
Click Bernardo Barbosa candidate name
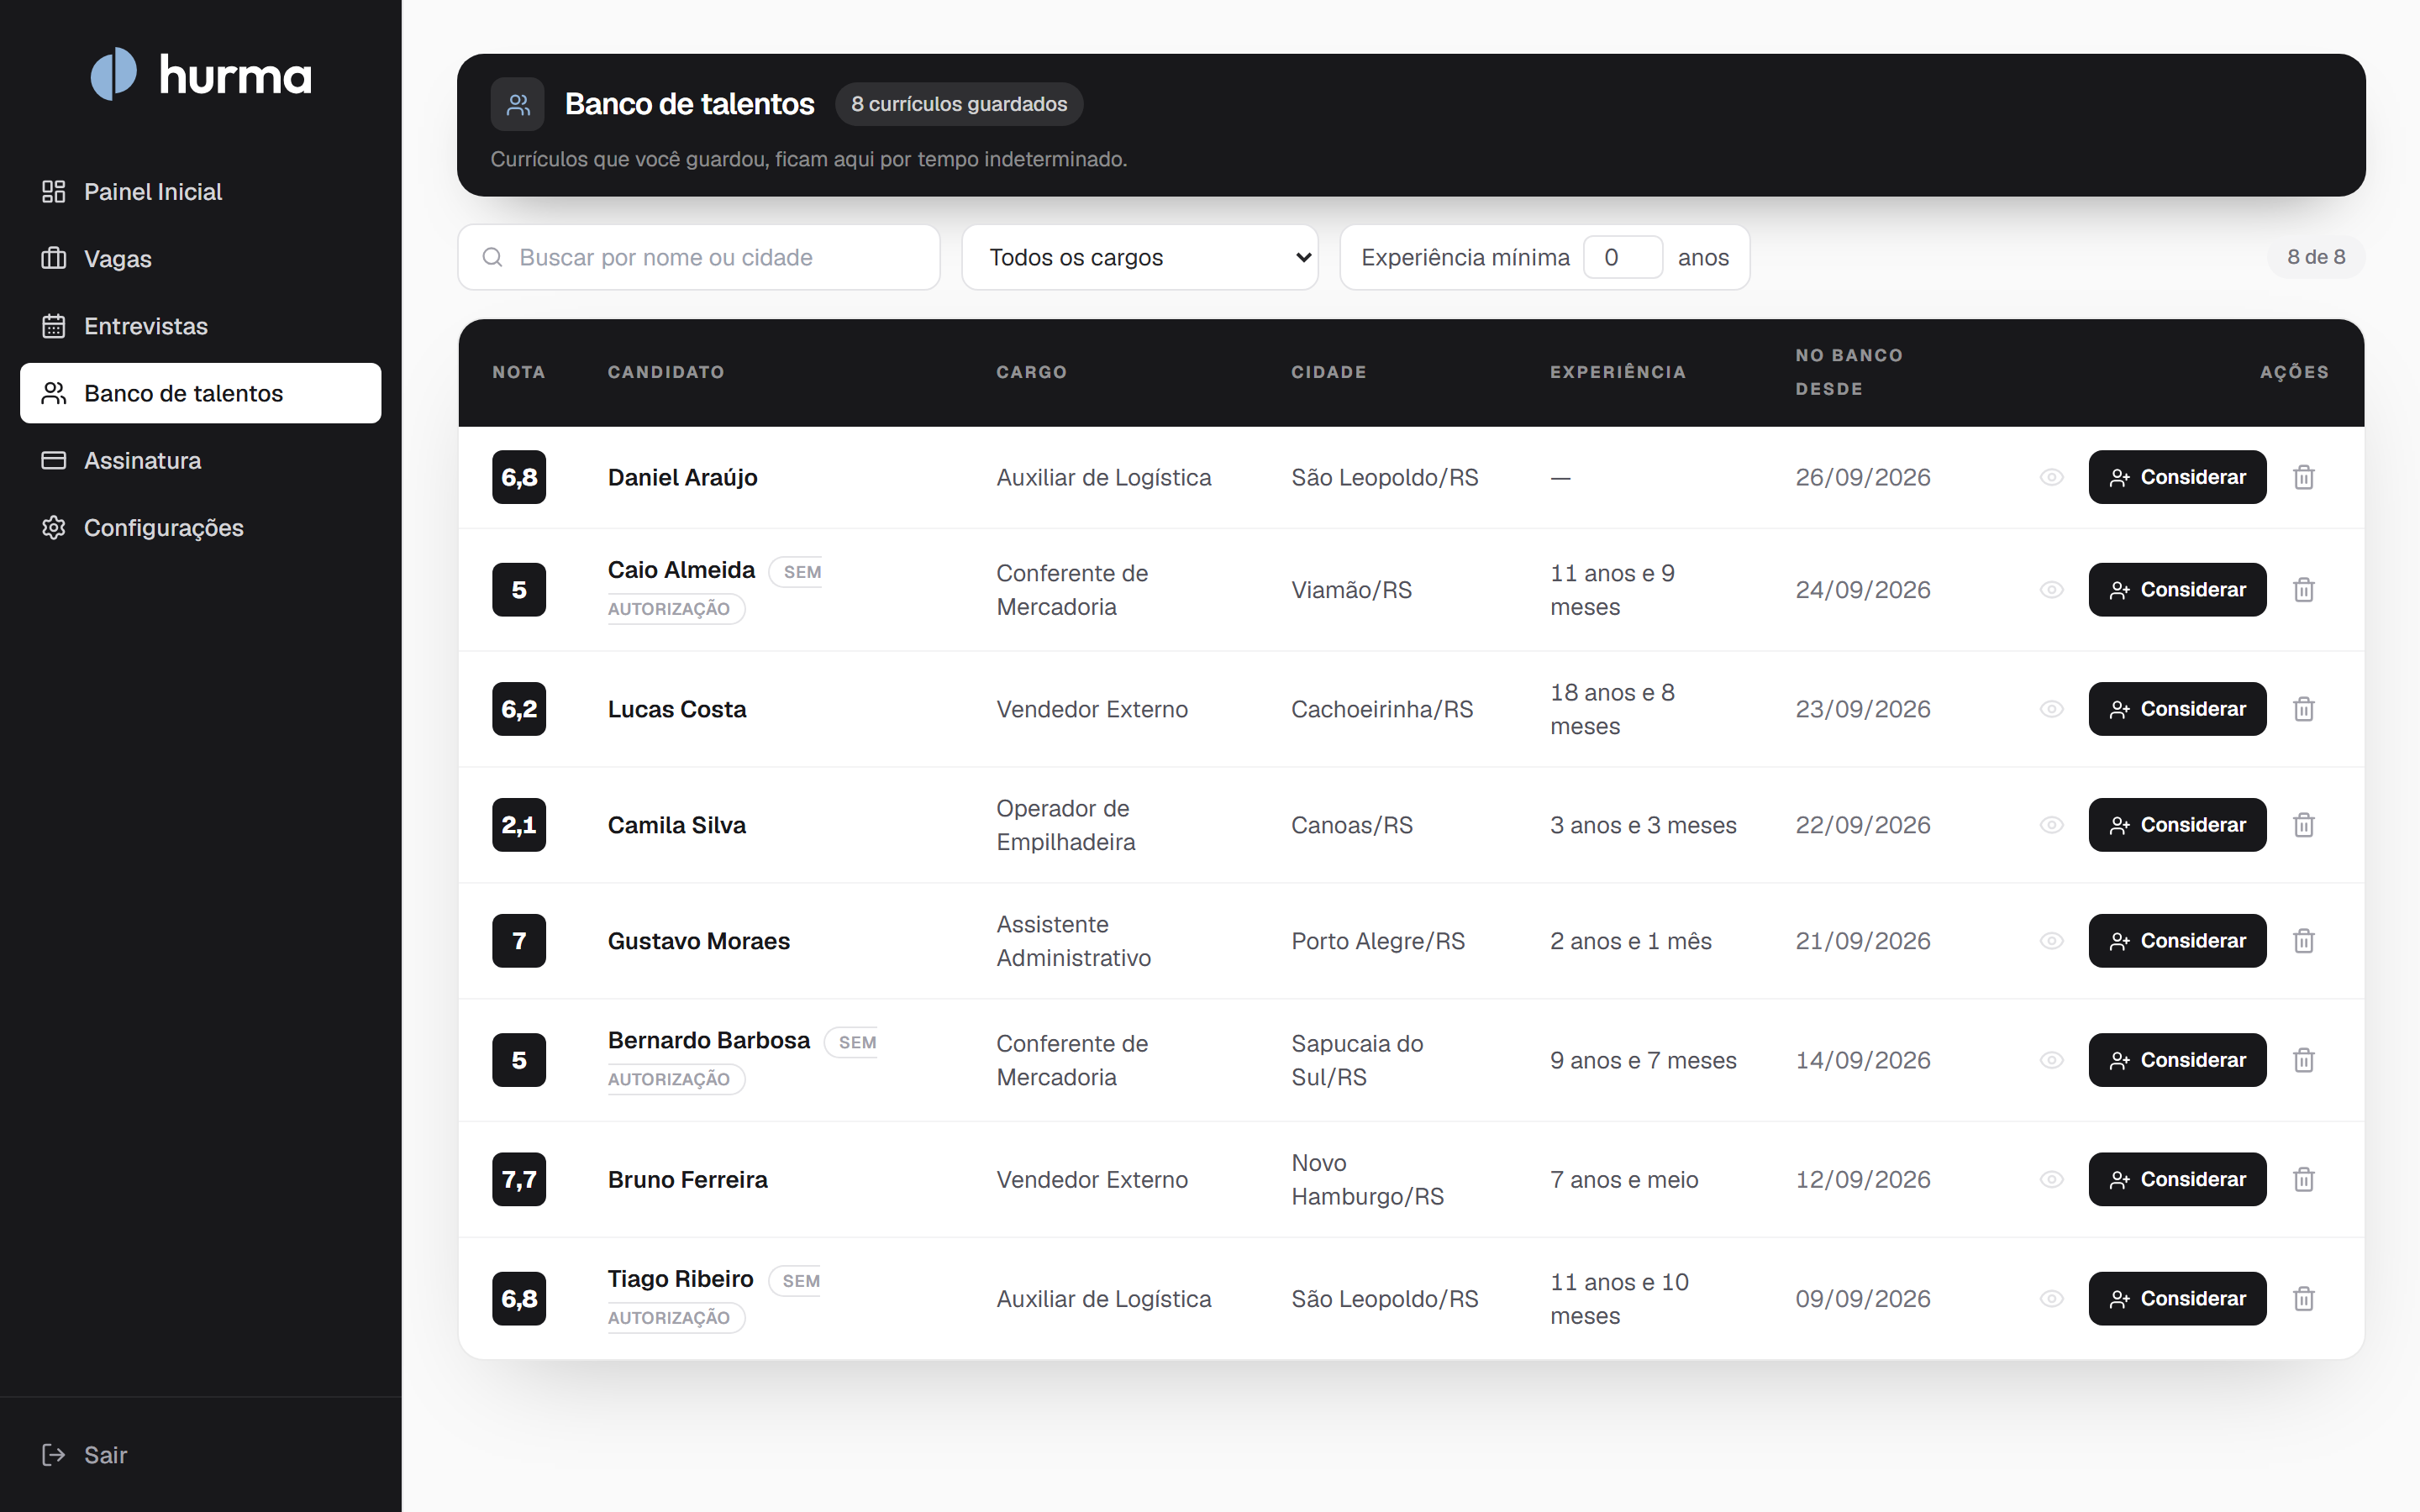tap(708, 1040)
